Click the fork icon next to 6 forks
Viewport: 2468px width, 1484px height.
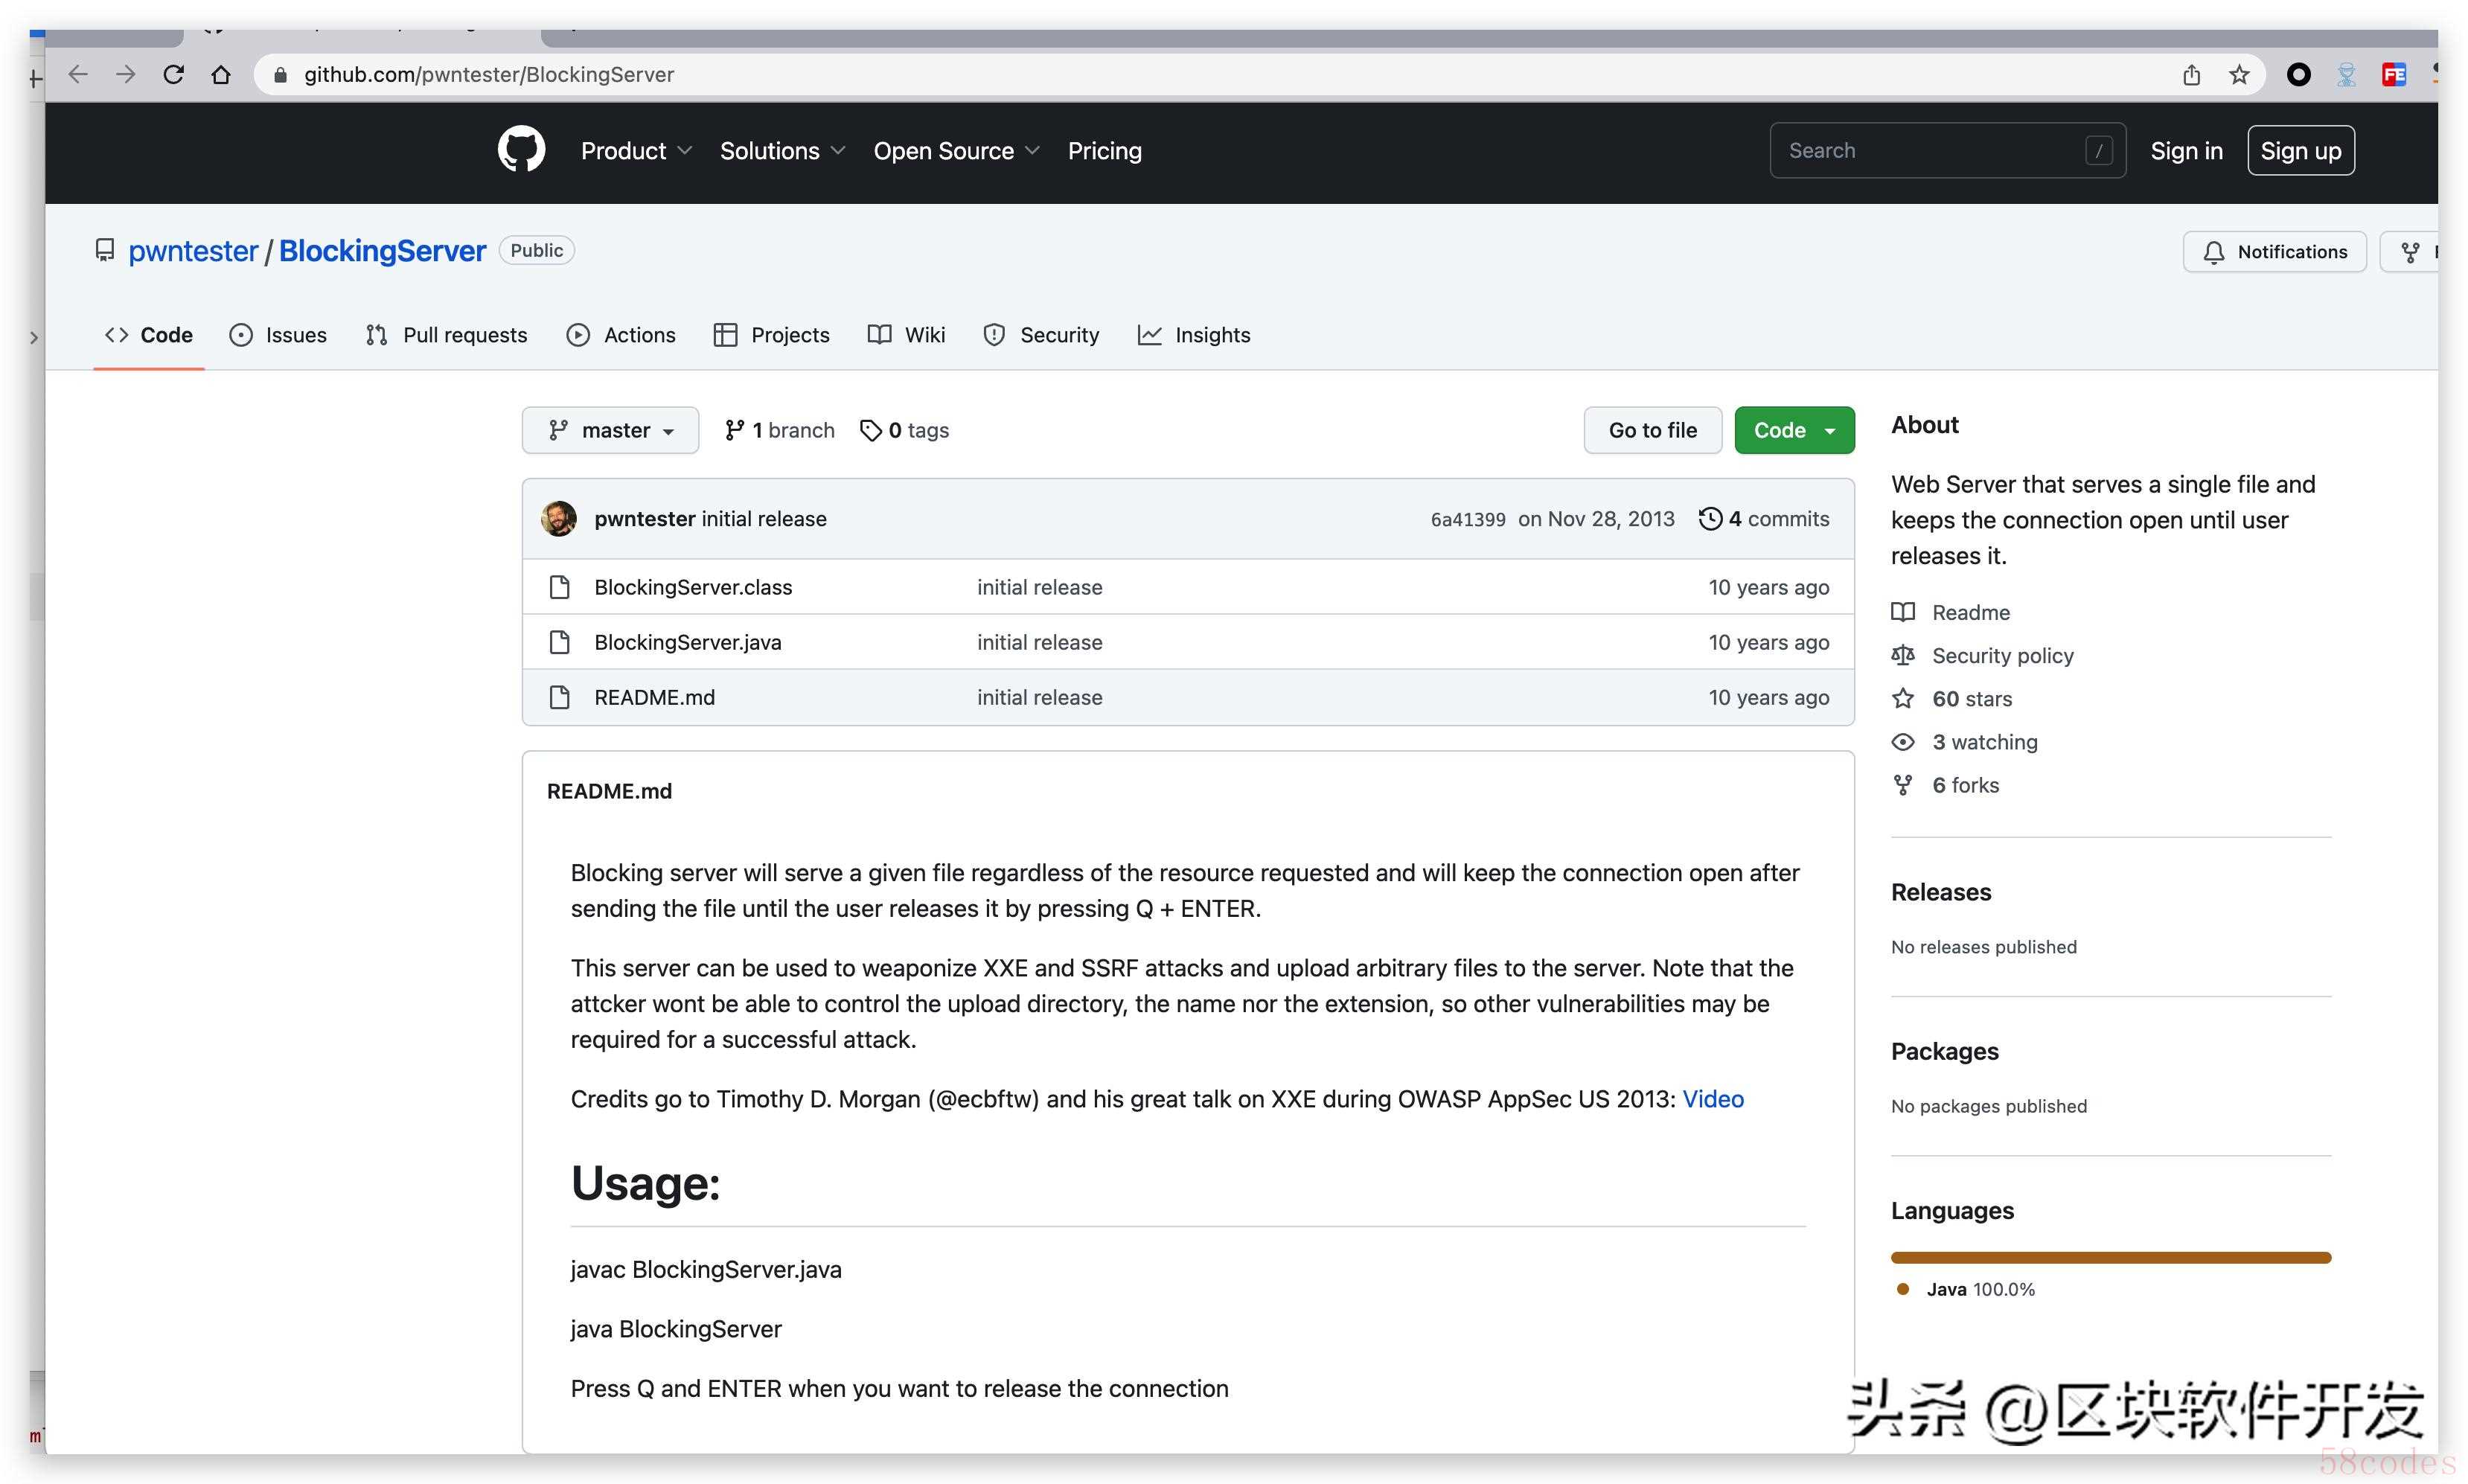tap(1903, 785)
